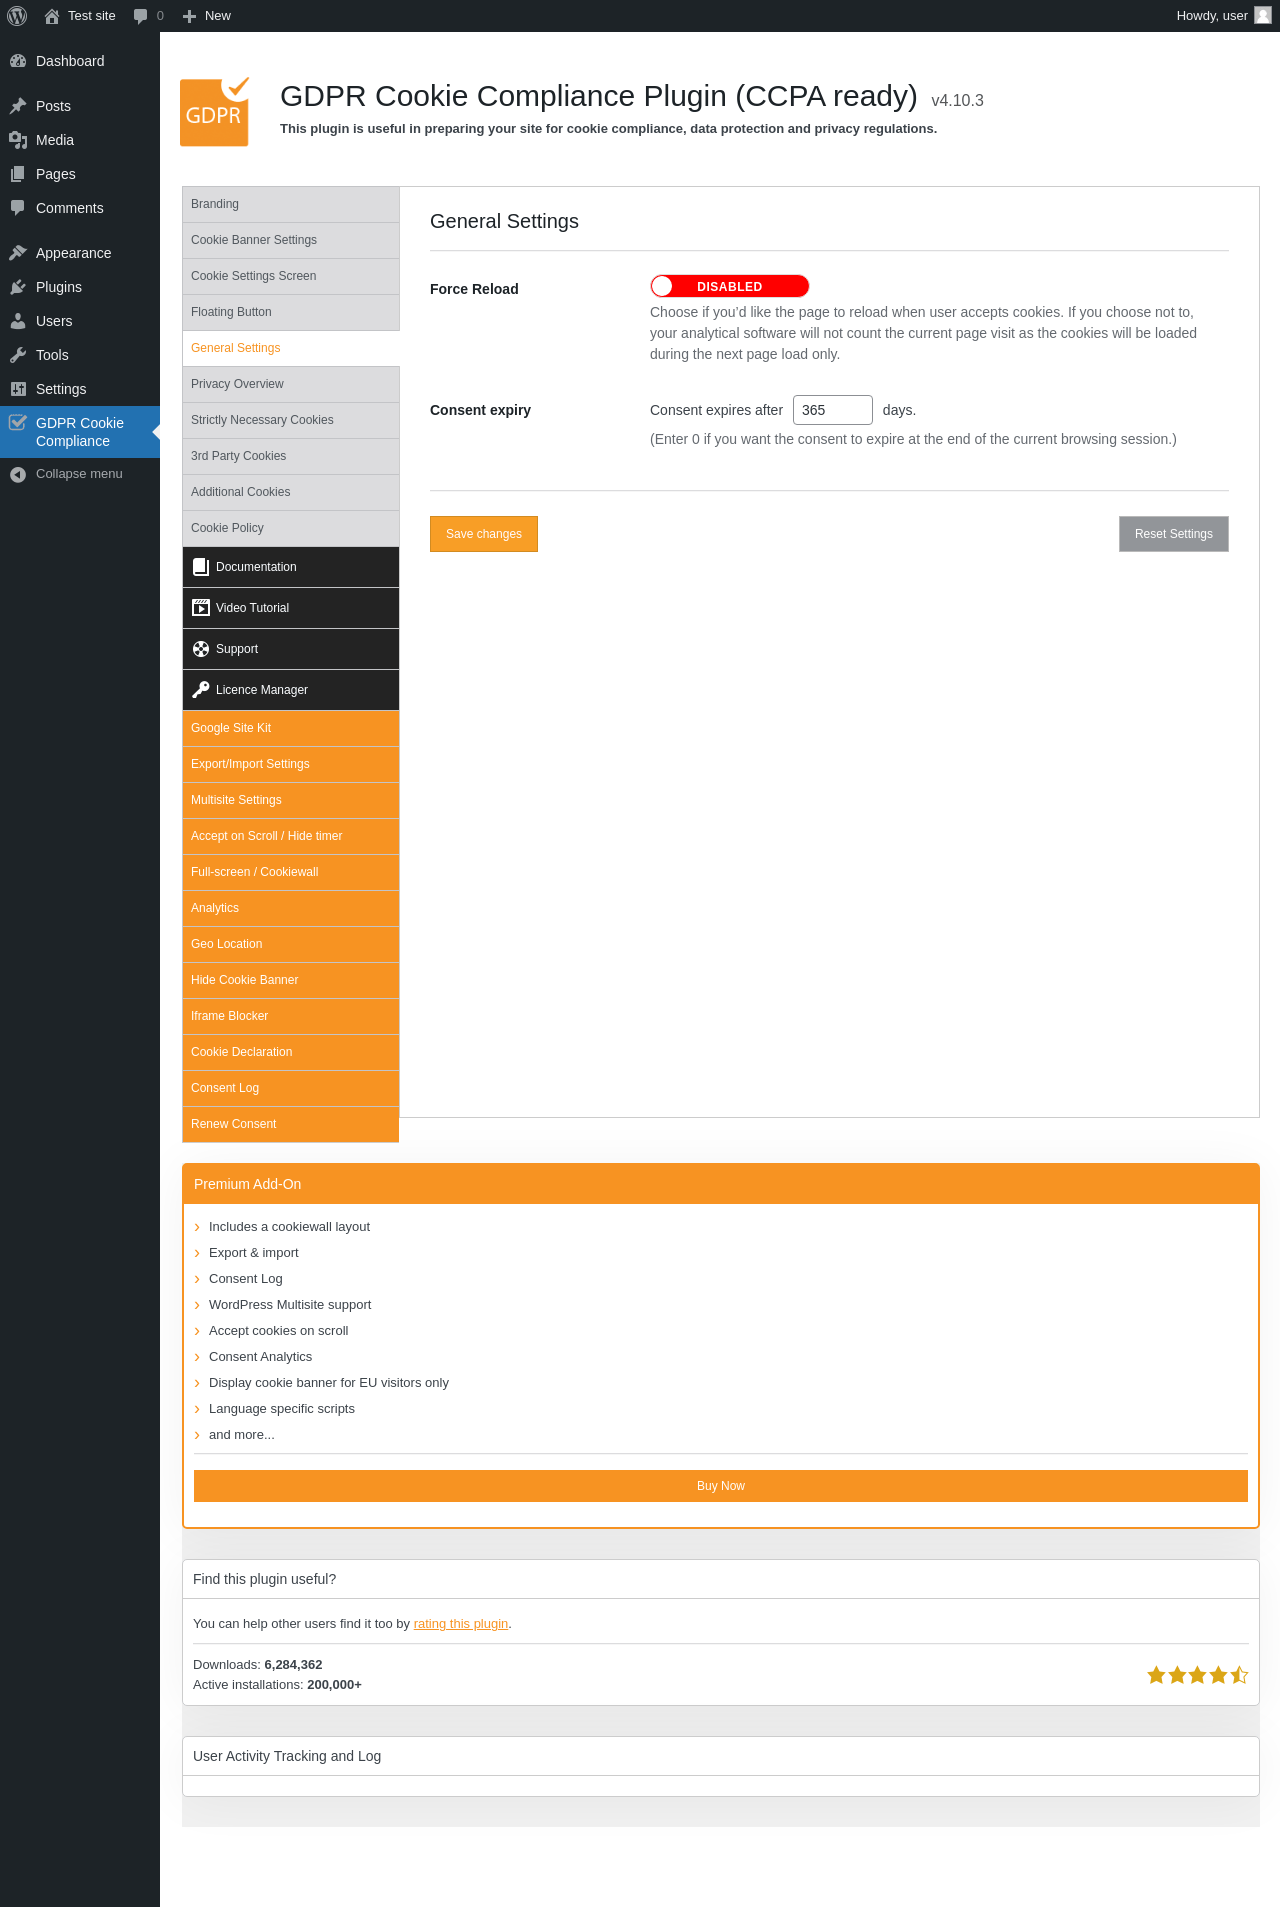Image resolution: width=1280 pixels, height=1907 pixels.
Task: Click the Licence Manager key icon
Action: 201,690
